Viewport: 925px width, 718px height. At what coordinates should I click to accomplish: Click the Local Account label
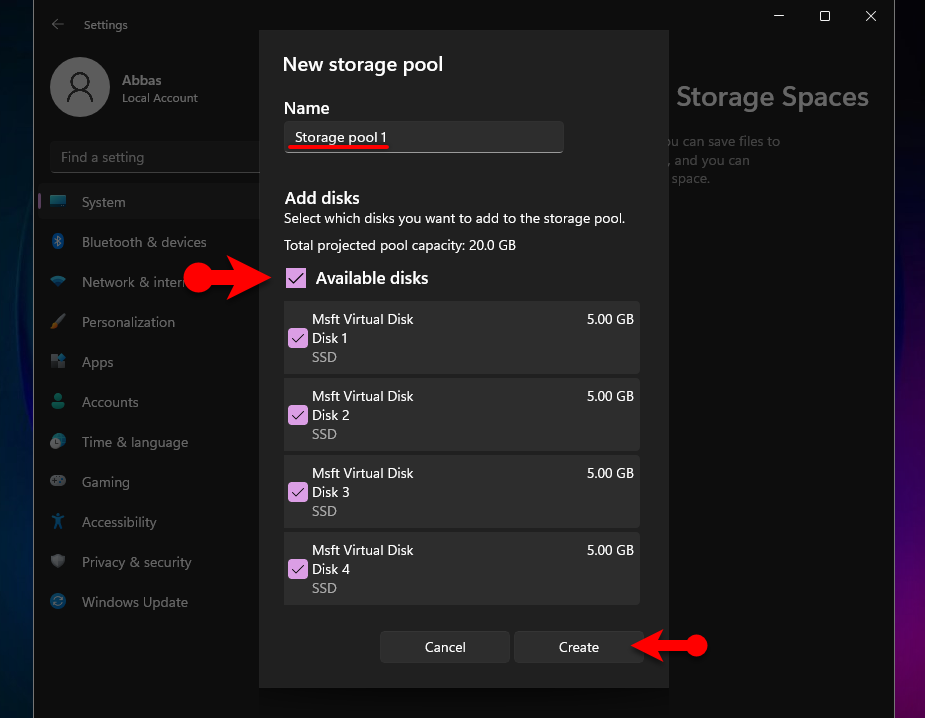[x=160, y=98]
